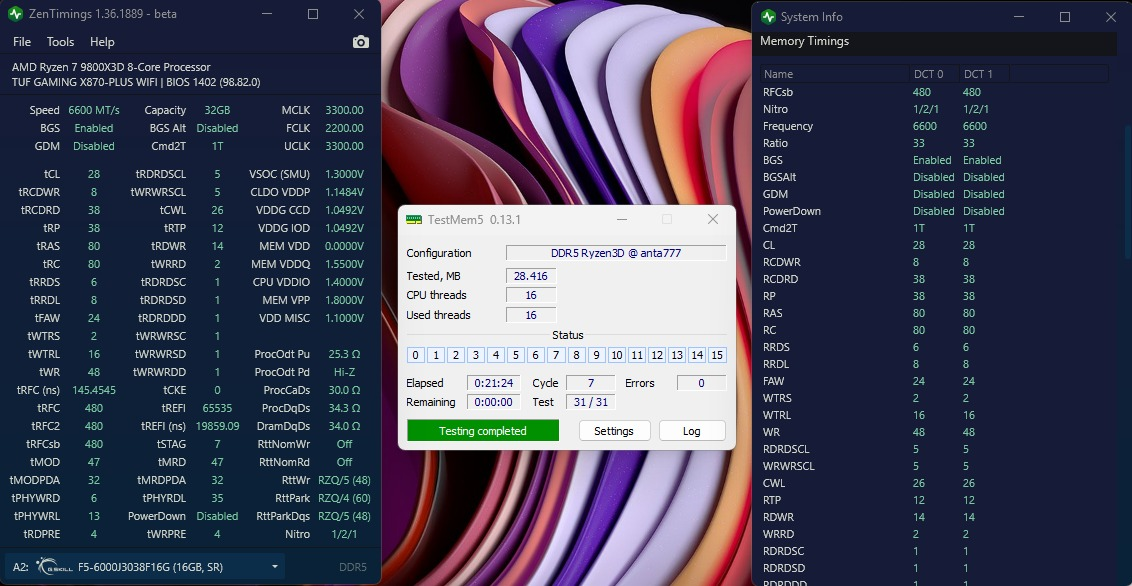The height and width of the screenshot is (586, 1132).
Task: Click the 32GB Capacity value
Action: 217,110
